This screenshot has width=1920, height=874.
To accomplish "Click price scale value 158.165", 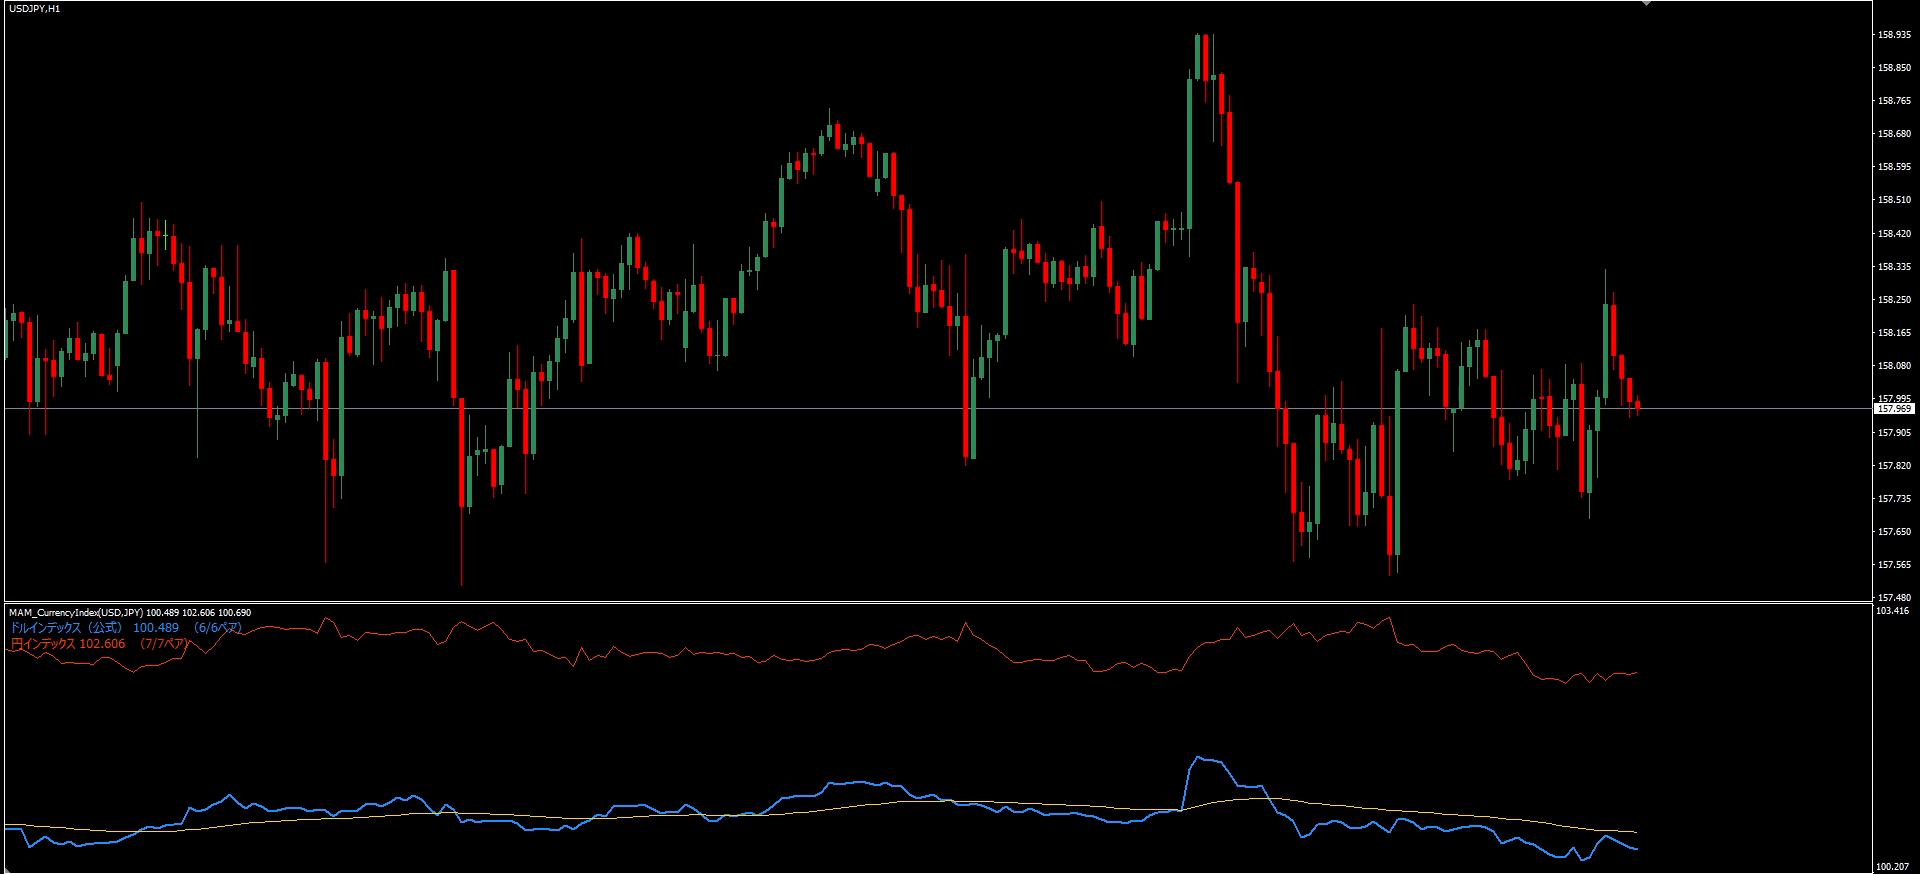I will tap(1895, 333).
